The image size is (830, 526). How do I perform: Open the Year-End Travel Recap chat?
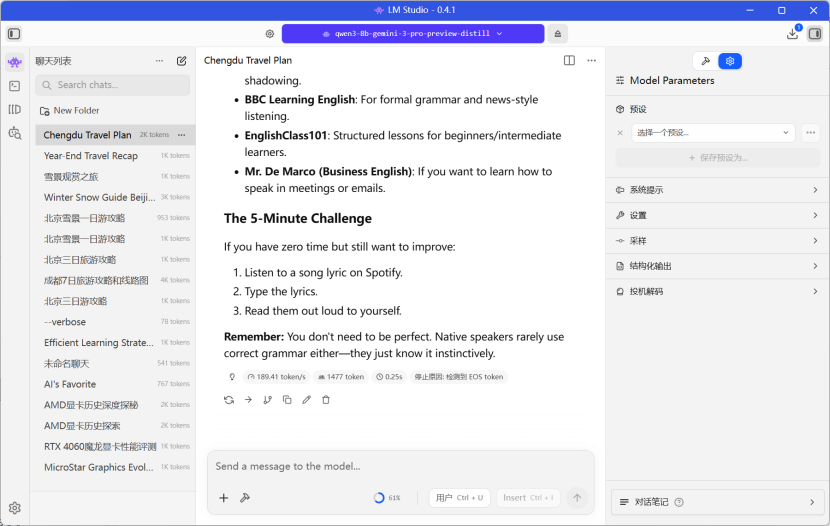tap(91, 156)
